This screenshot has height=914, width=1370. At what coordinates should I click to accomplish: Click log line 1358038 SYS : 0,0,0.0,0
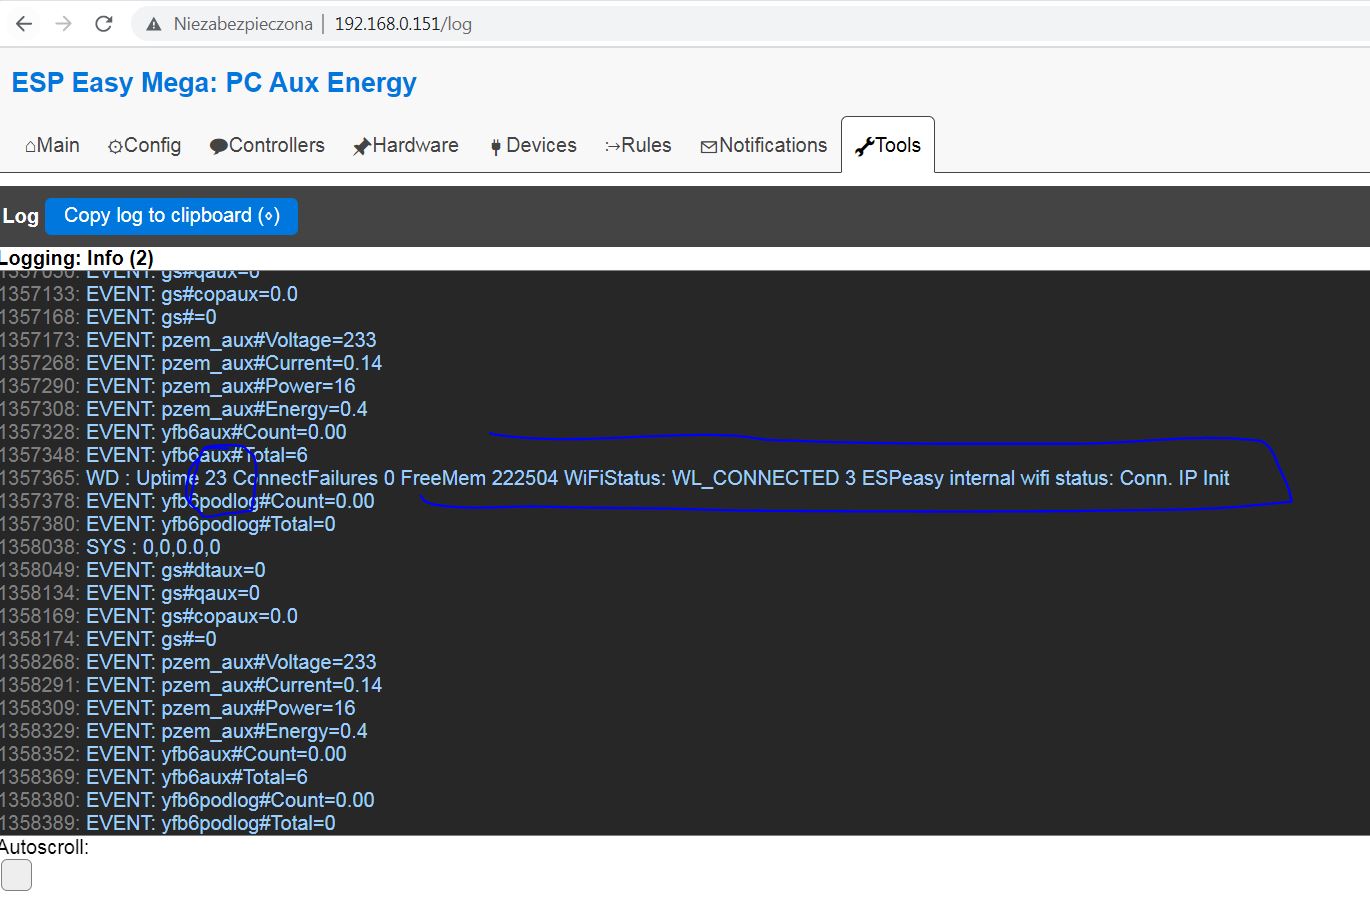(x=111, y=547)
